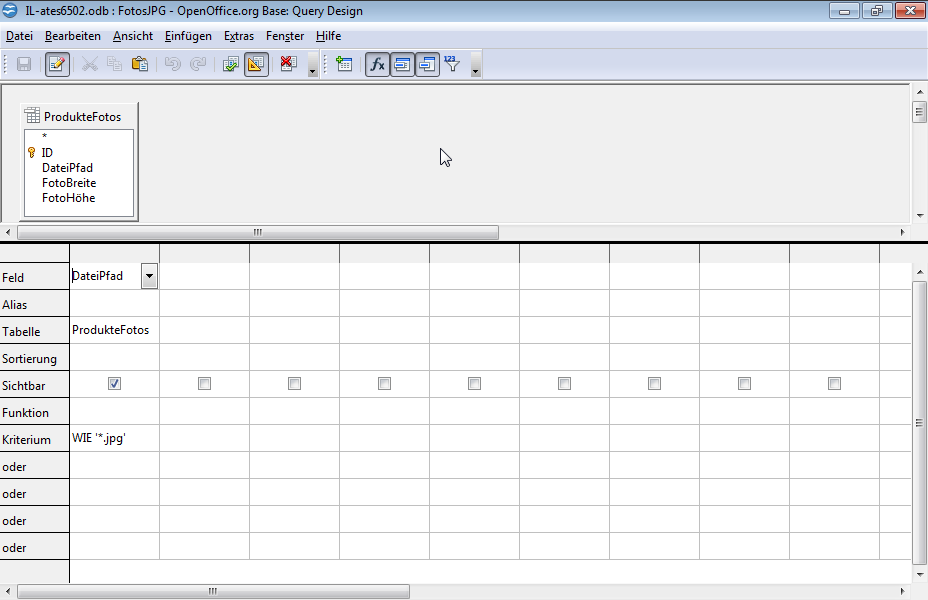The image size is (928, 600).
Task: Open the Extras menu
Action: click(x=239, y=36)
